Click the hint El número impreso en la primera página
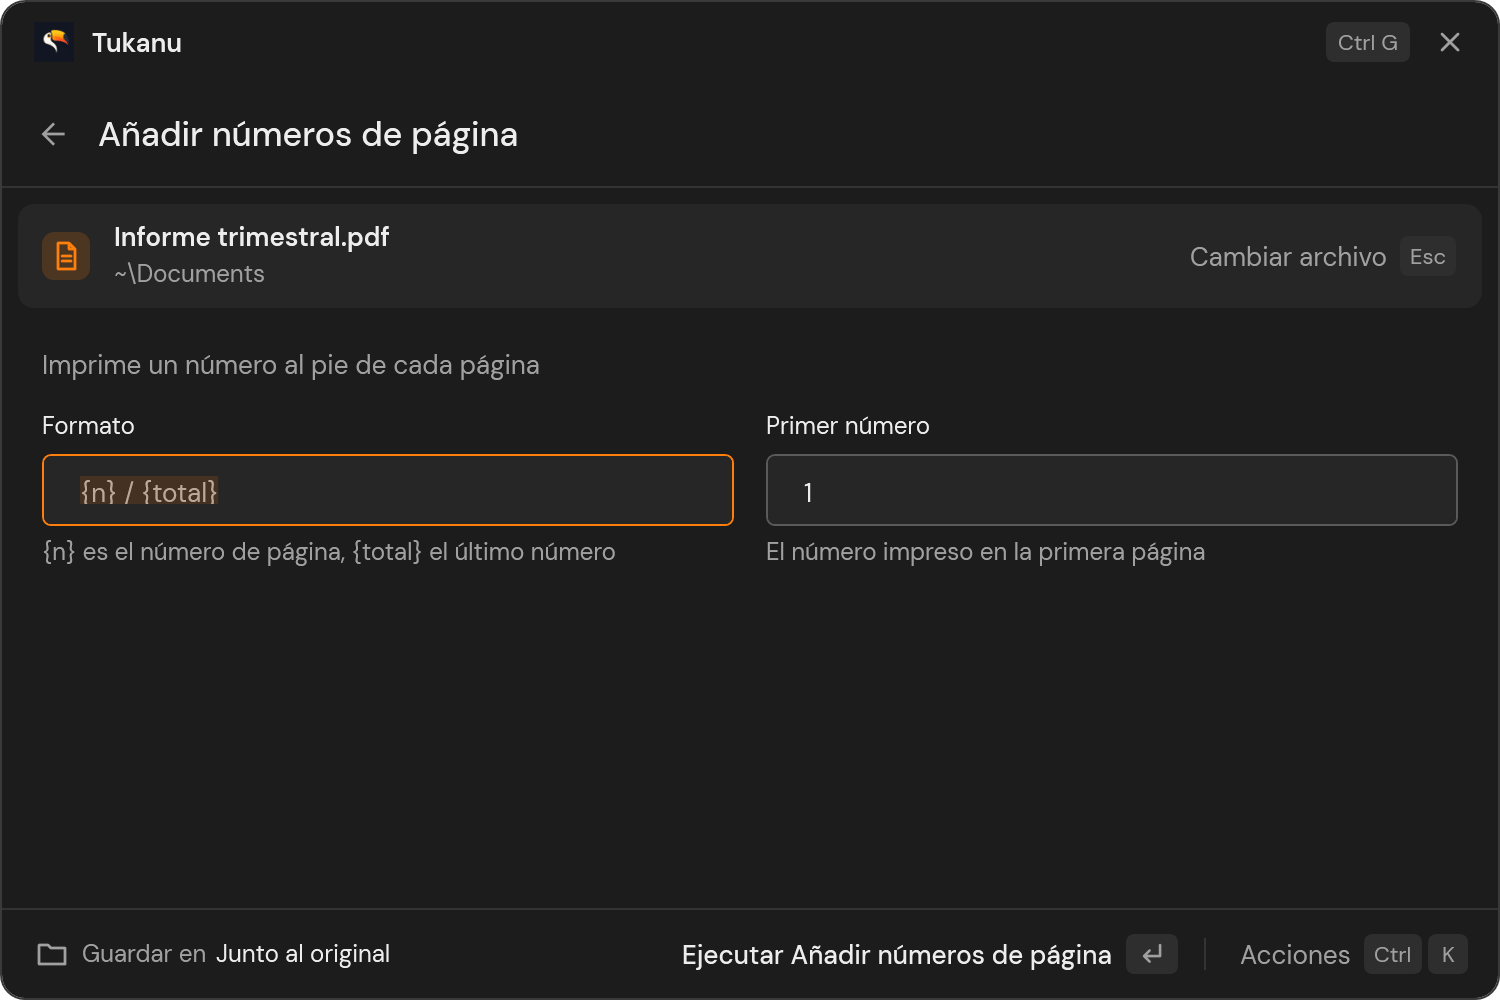The height and width of the screenshot is (1000, 1500). coord(985,552)
